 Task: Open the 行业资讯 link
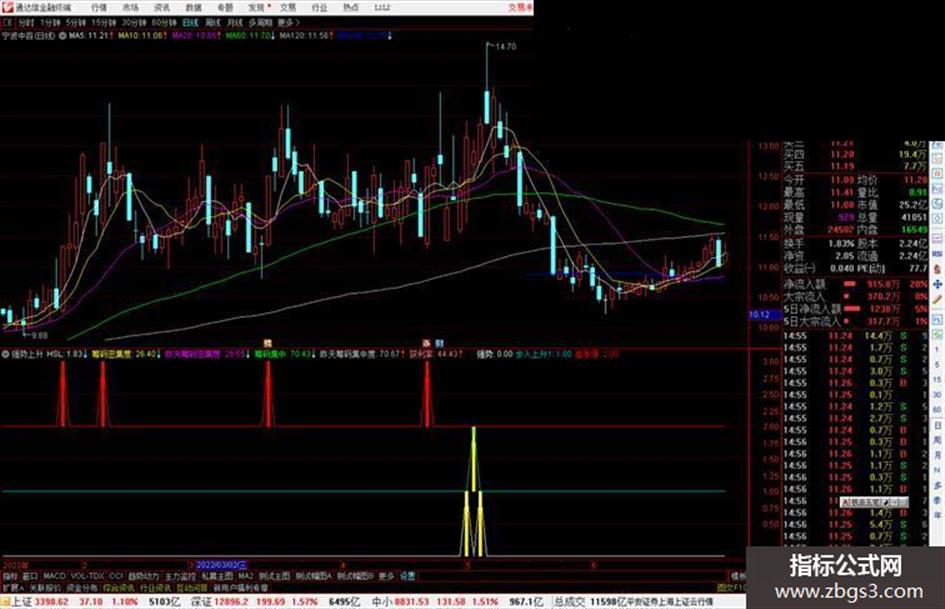click(x=155, y=587)
